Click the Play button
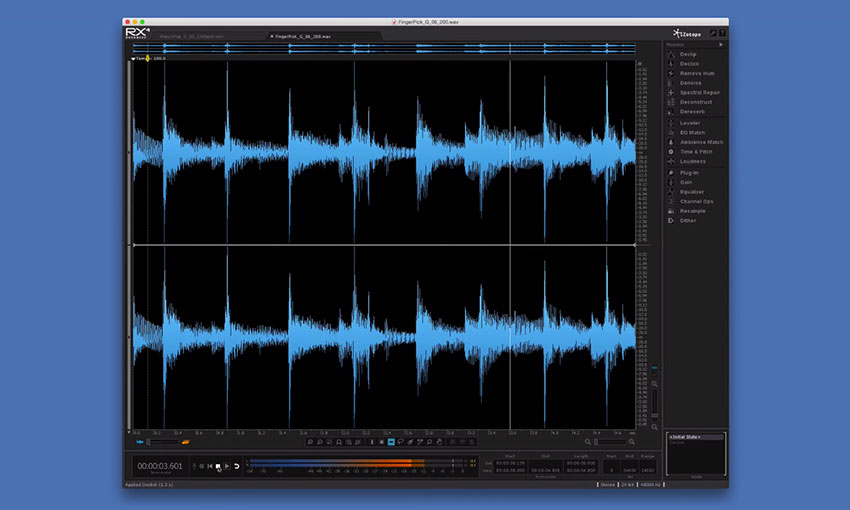This screenshot has height=510, width=850. point(227,466)
